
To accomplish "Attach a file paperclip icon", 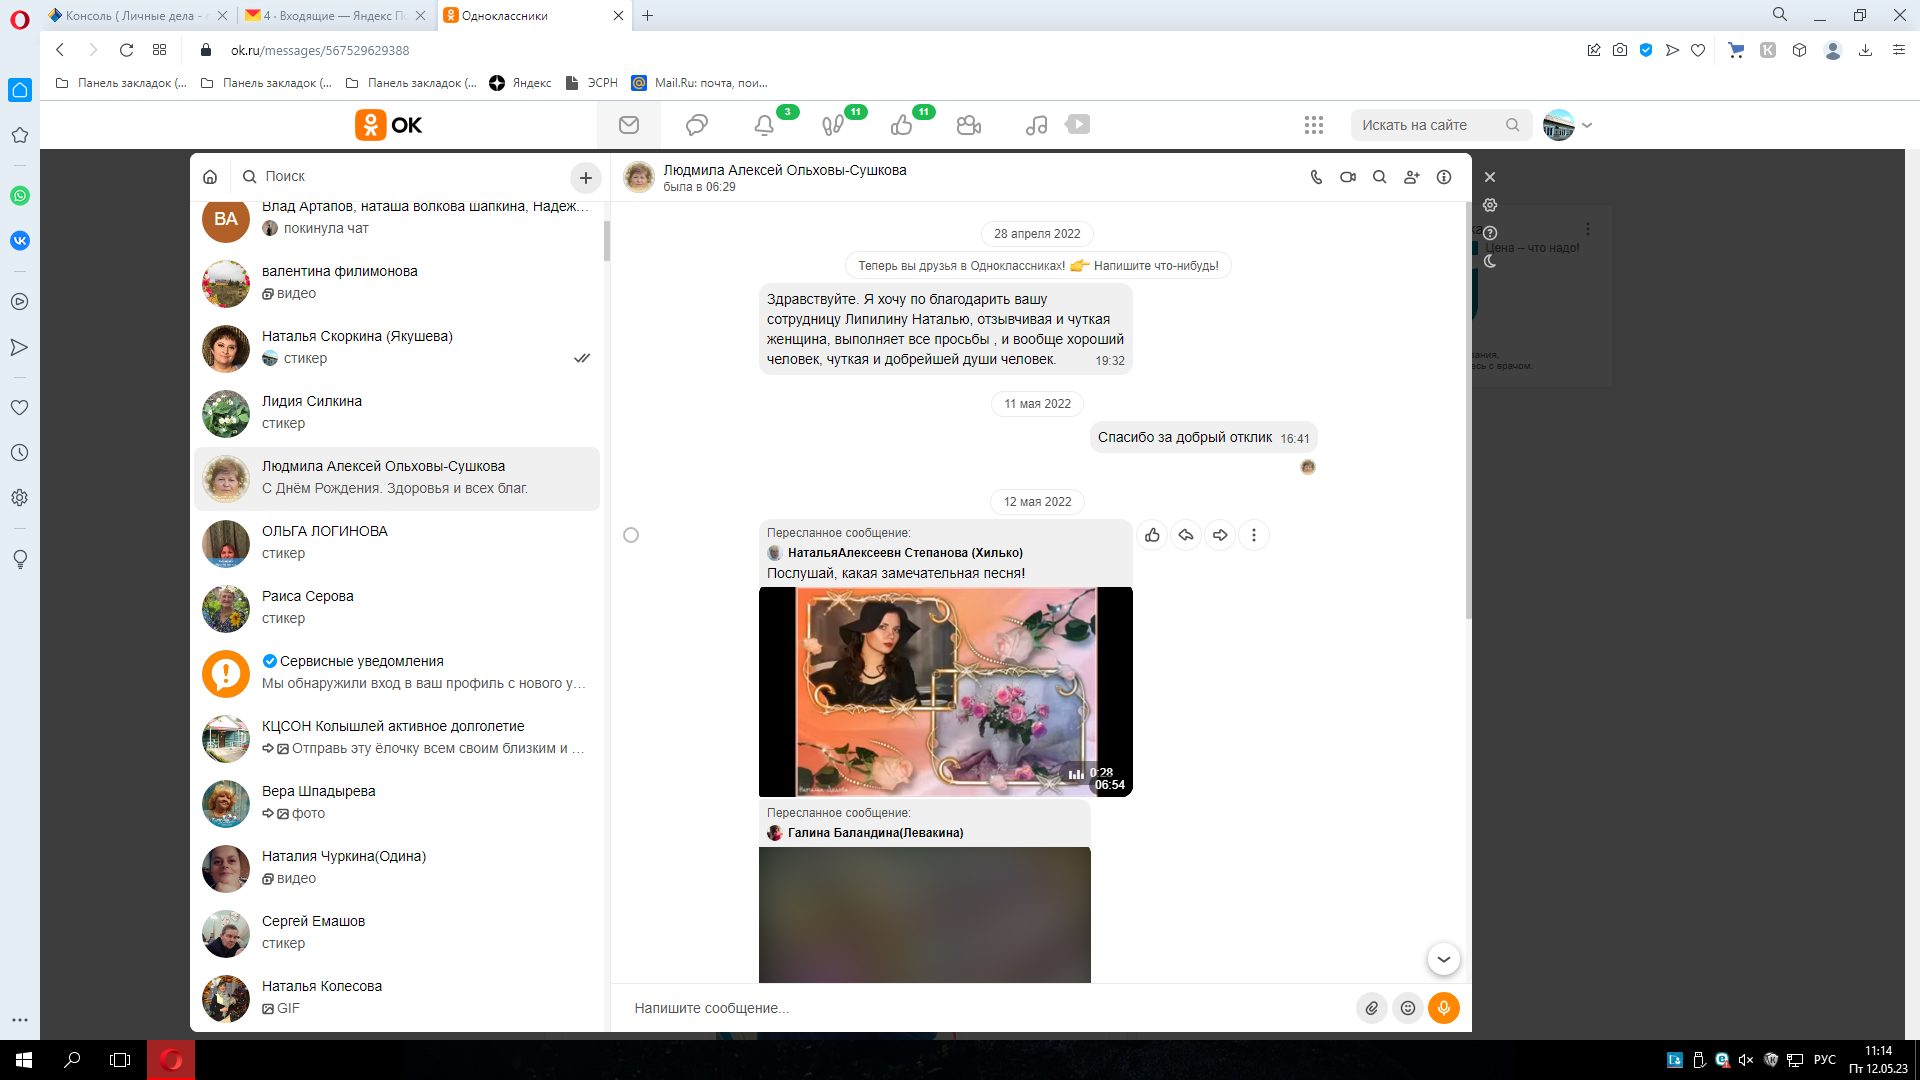I will coord(1372,1008).
